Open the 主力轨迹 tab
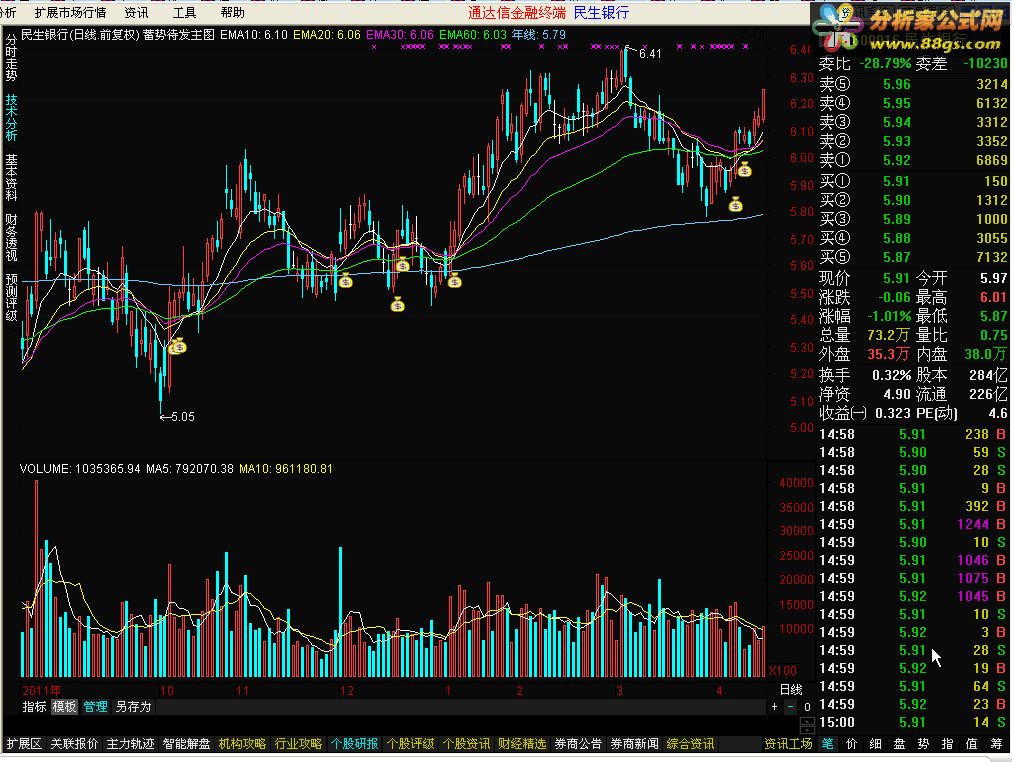The image size is (1012, 762). tap(130, 744)
